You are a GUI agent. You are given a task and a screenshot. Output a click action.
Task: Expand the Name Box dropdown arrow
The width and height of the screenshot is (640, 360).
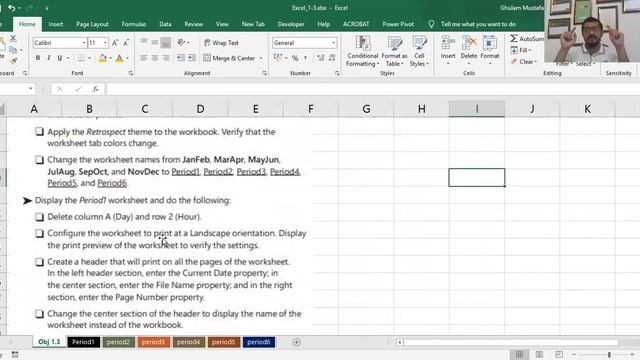[x=31, y=89]
